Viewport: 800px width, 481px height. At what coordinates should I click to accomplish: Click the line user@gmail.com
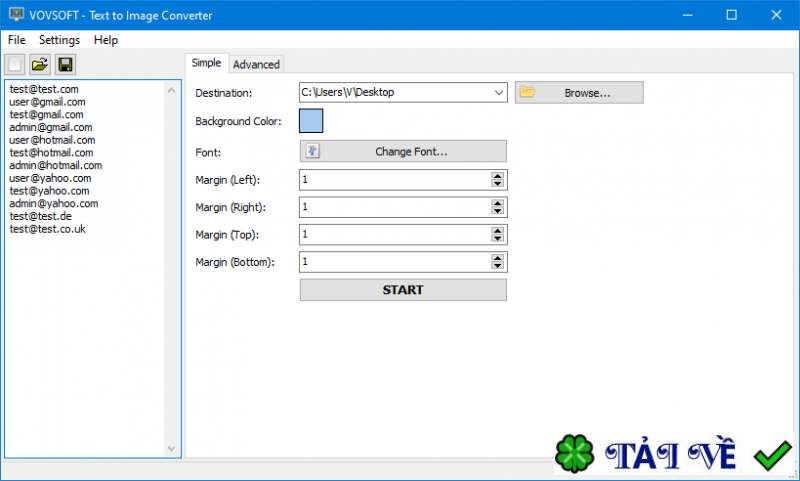pyautogui.click(x=47, y=102)
